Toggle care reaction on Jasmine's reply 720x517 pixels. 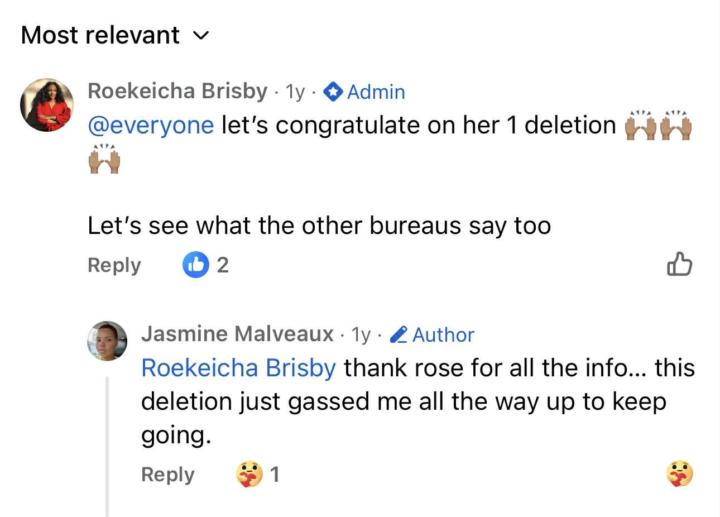point(679,474)
